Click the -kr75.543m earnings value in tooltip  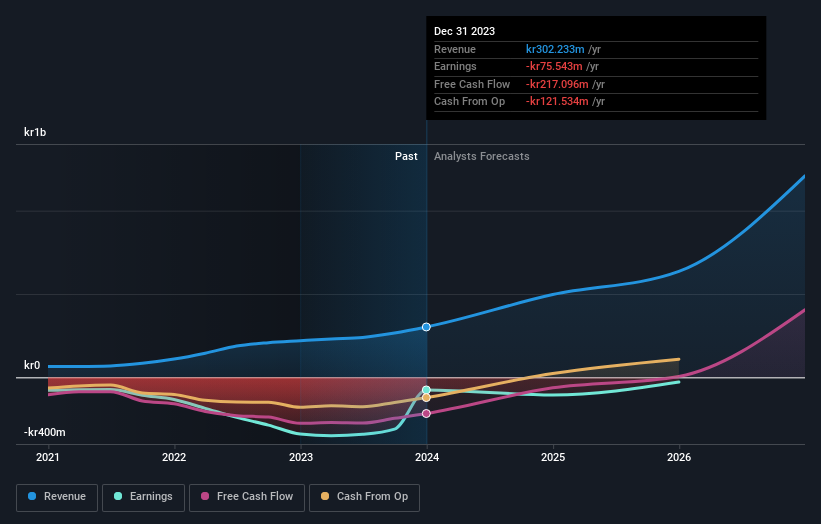pyautogui.click(x=554, y=66)
